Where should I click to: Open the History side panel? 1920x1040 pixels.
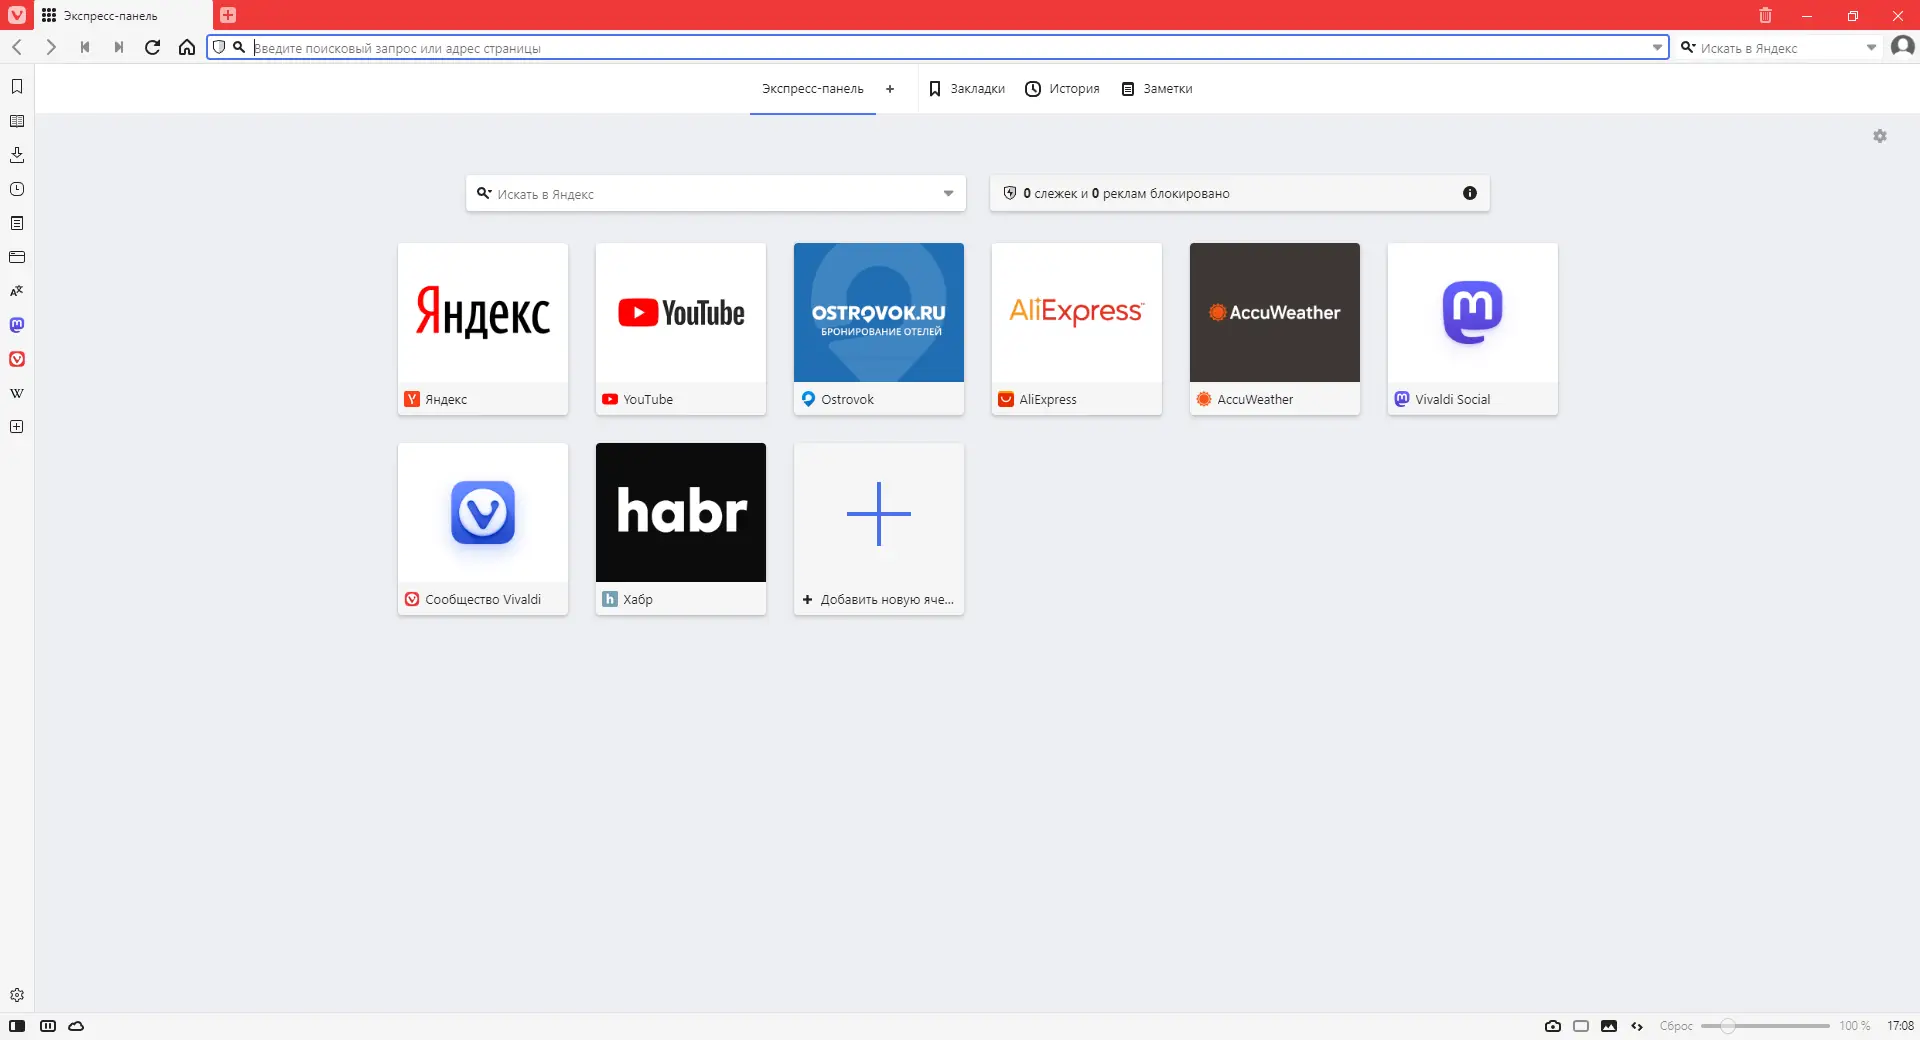coord(17,189)
